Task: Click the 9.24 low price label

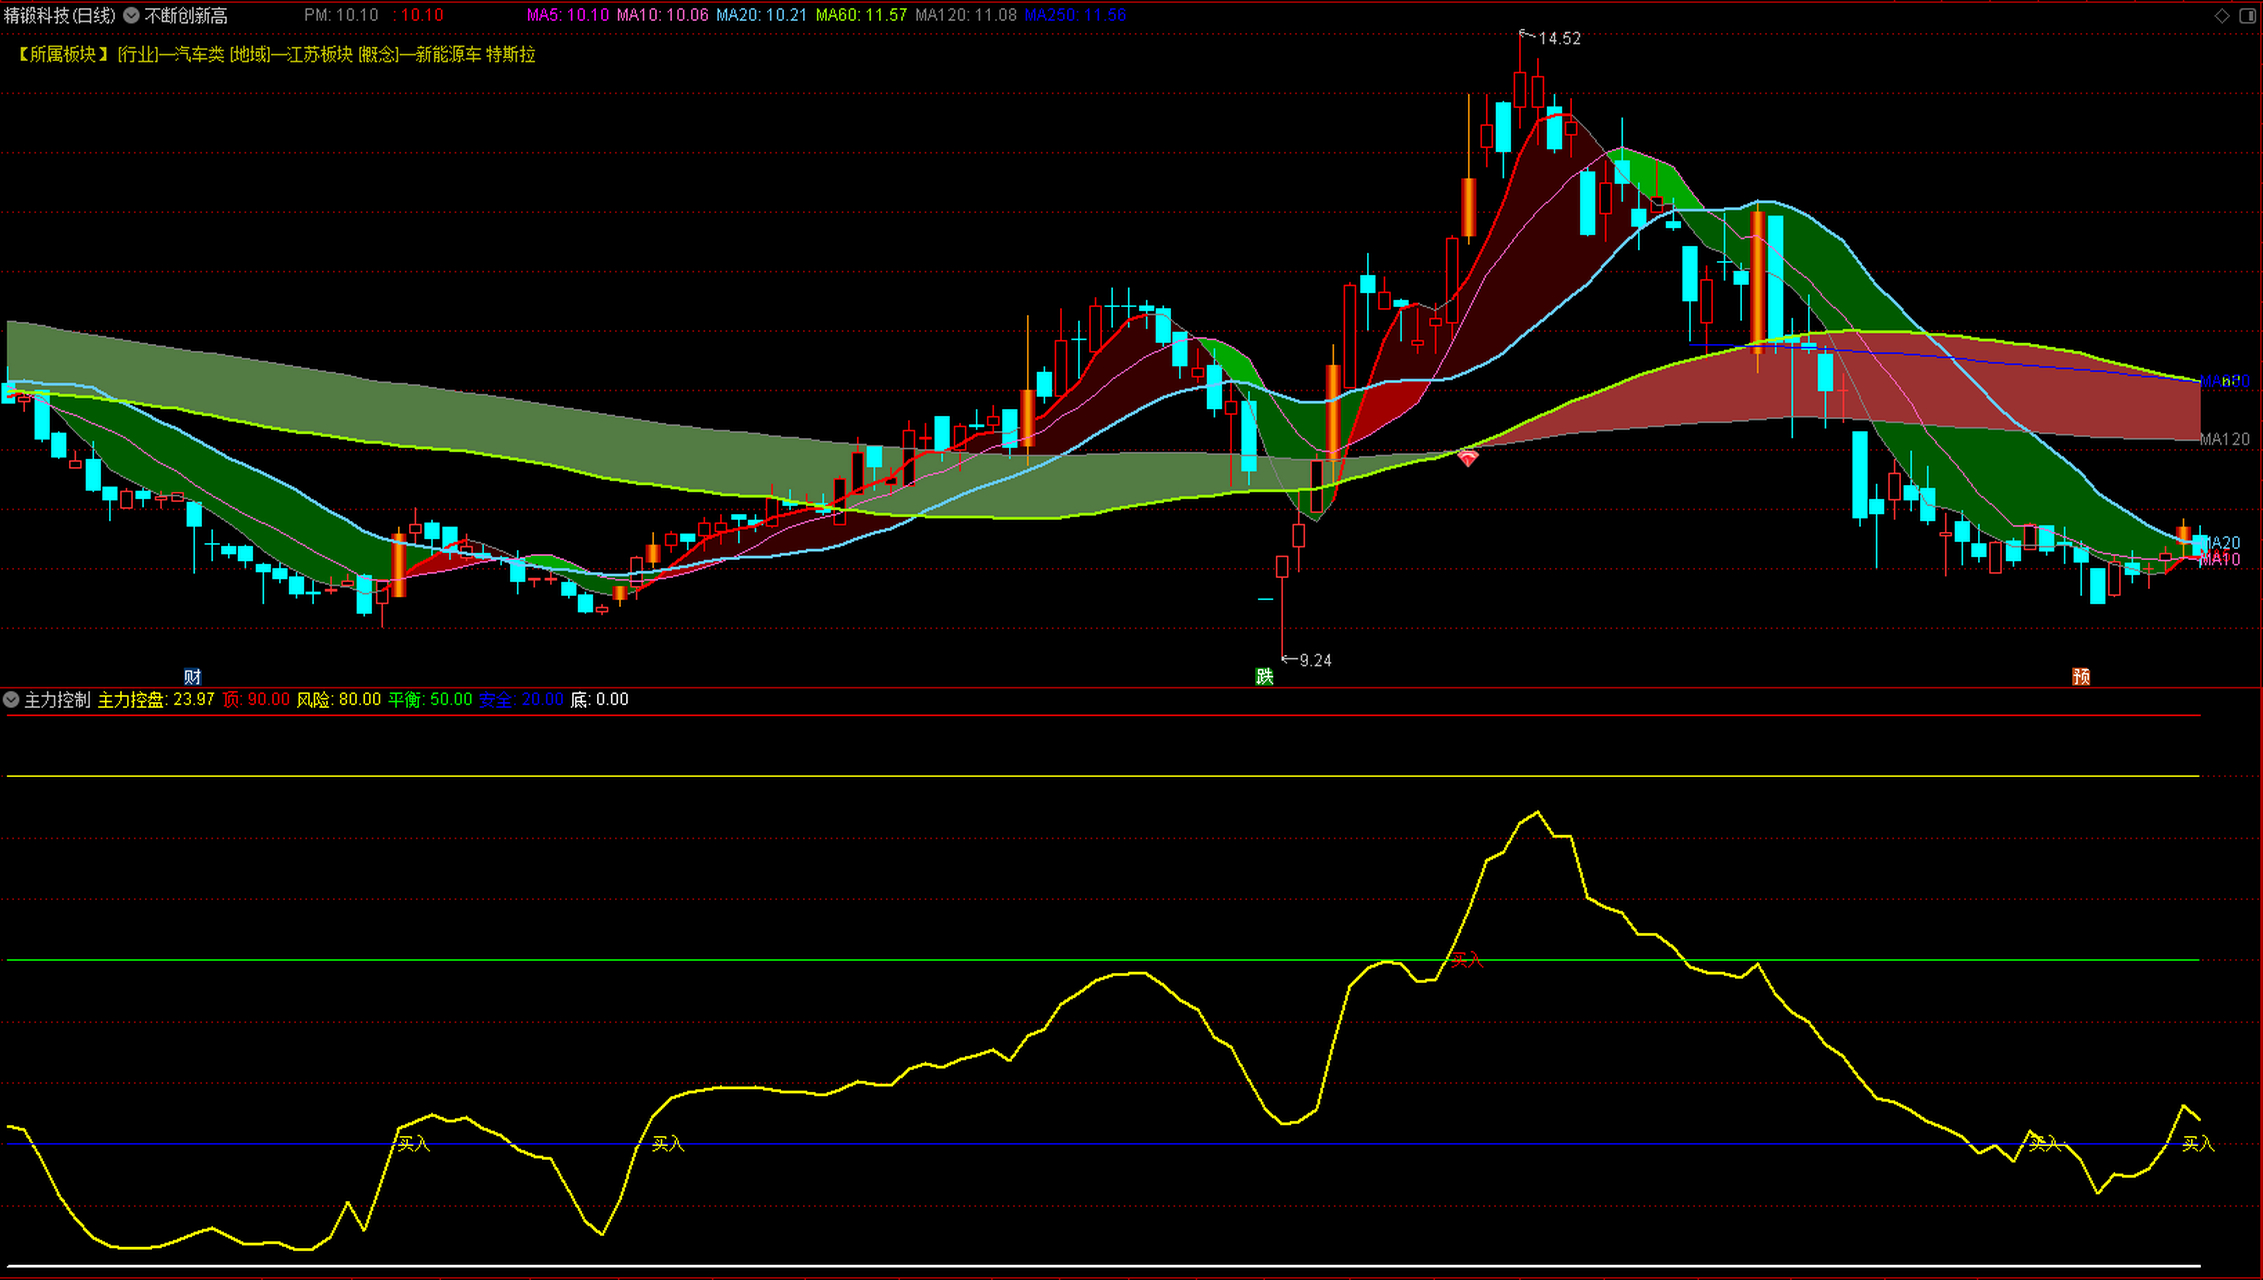Action: (x=1315, y=661)
